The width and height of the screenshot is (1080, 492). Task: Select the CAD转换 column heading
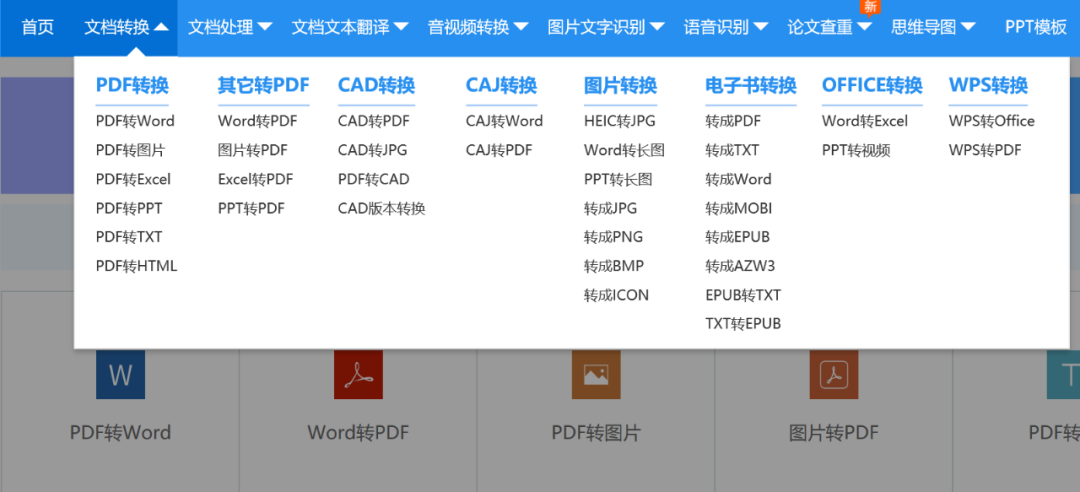point(376,86)
